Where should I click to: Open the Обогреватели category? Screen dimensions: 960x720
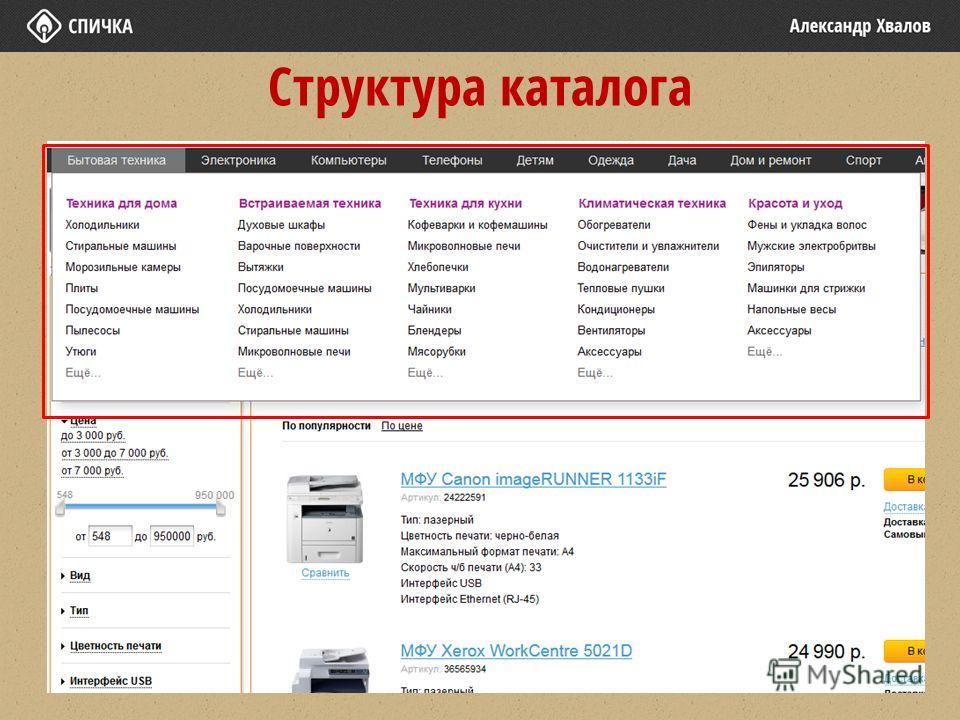(x=614, y=225)
